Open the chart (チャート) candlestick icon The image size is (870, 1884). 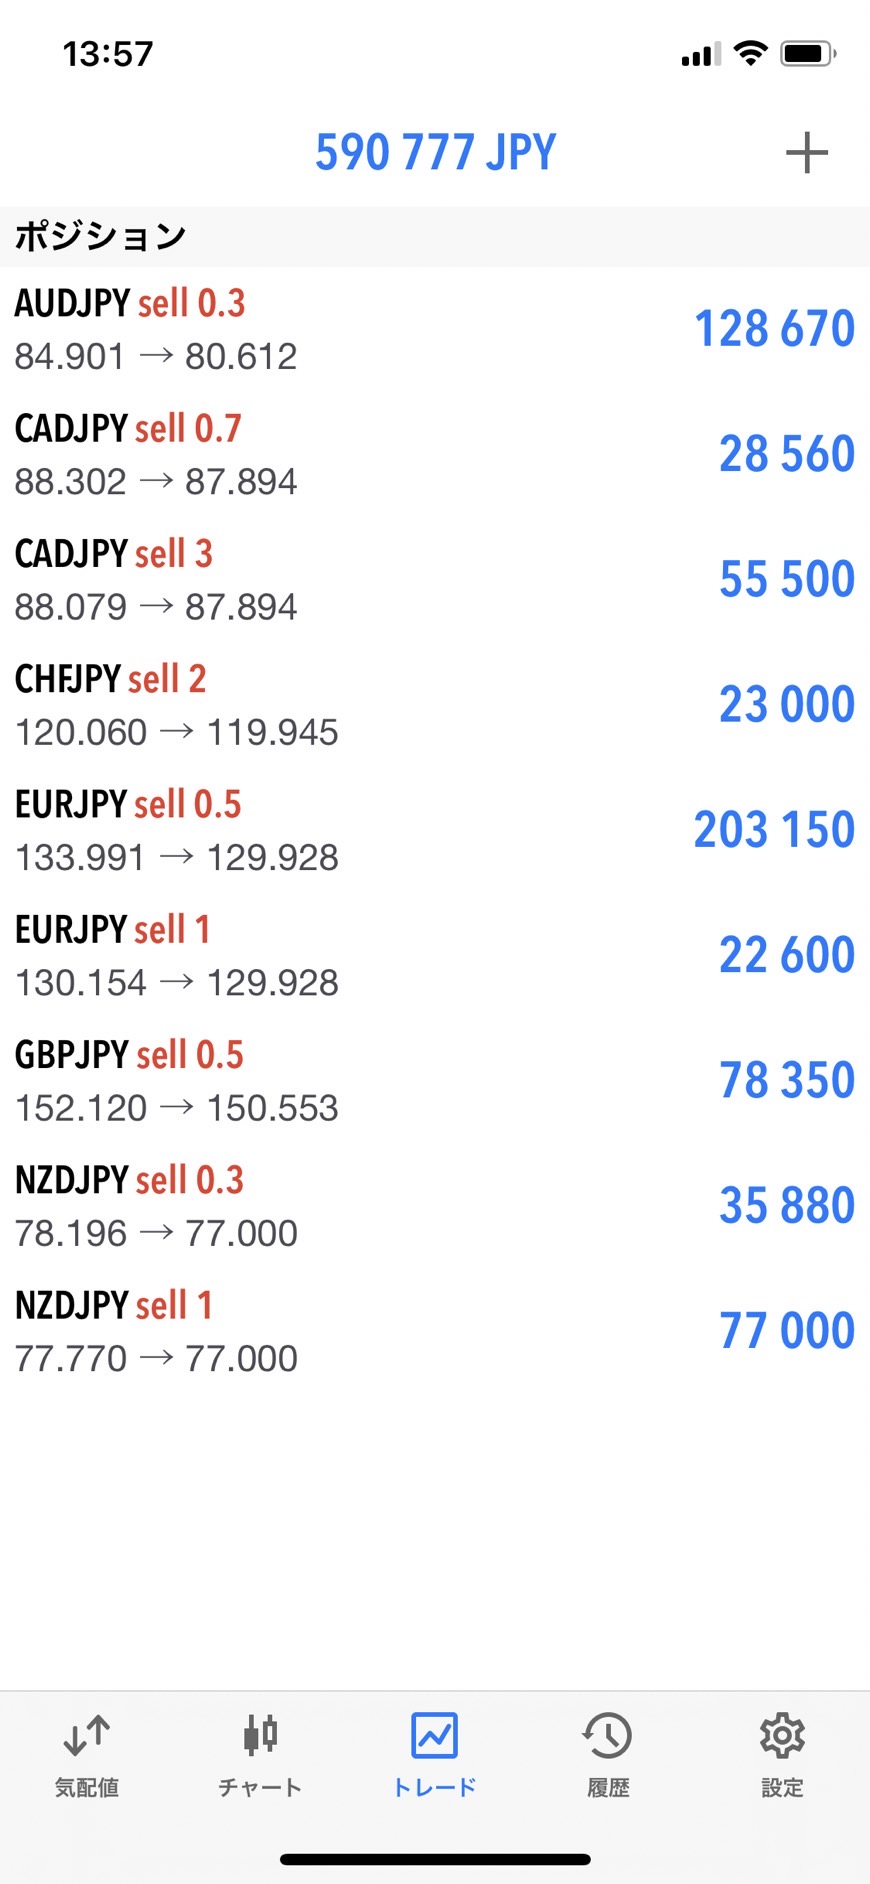point(260,1736)
